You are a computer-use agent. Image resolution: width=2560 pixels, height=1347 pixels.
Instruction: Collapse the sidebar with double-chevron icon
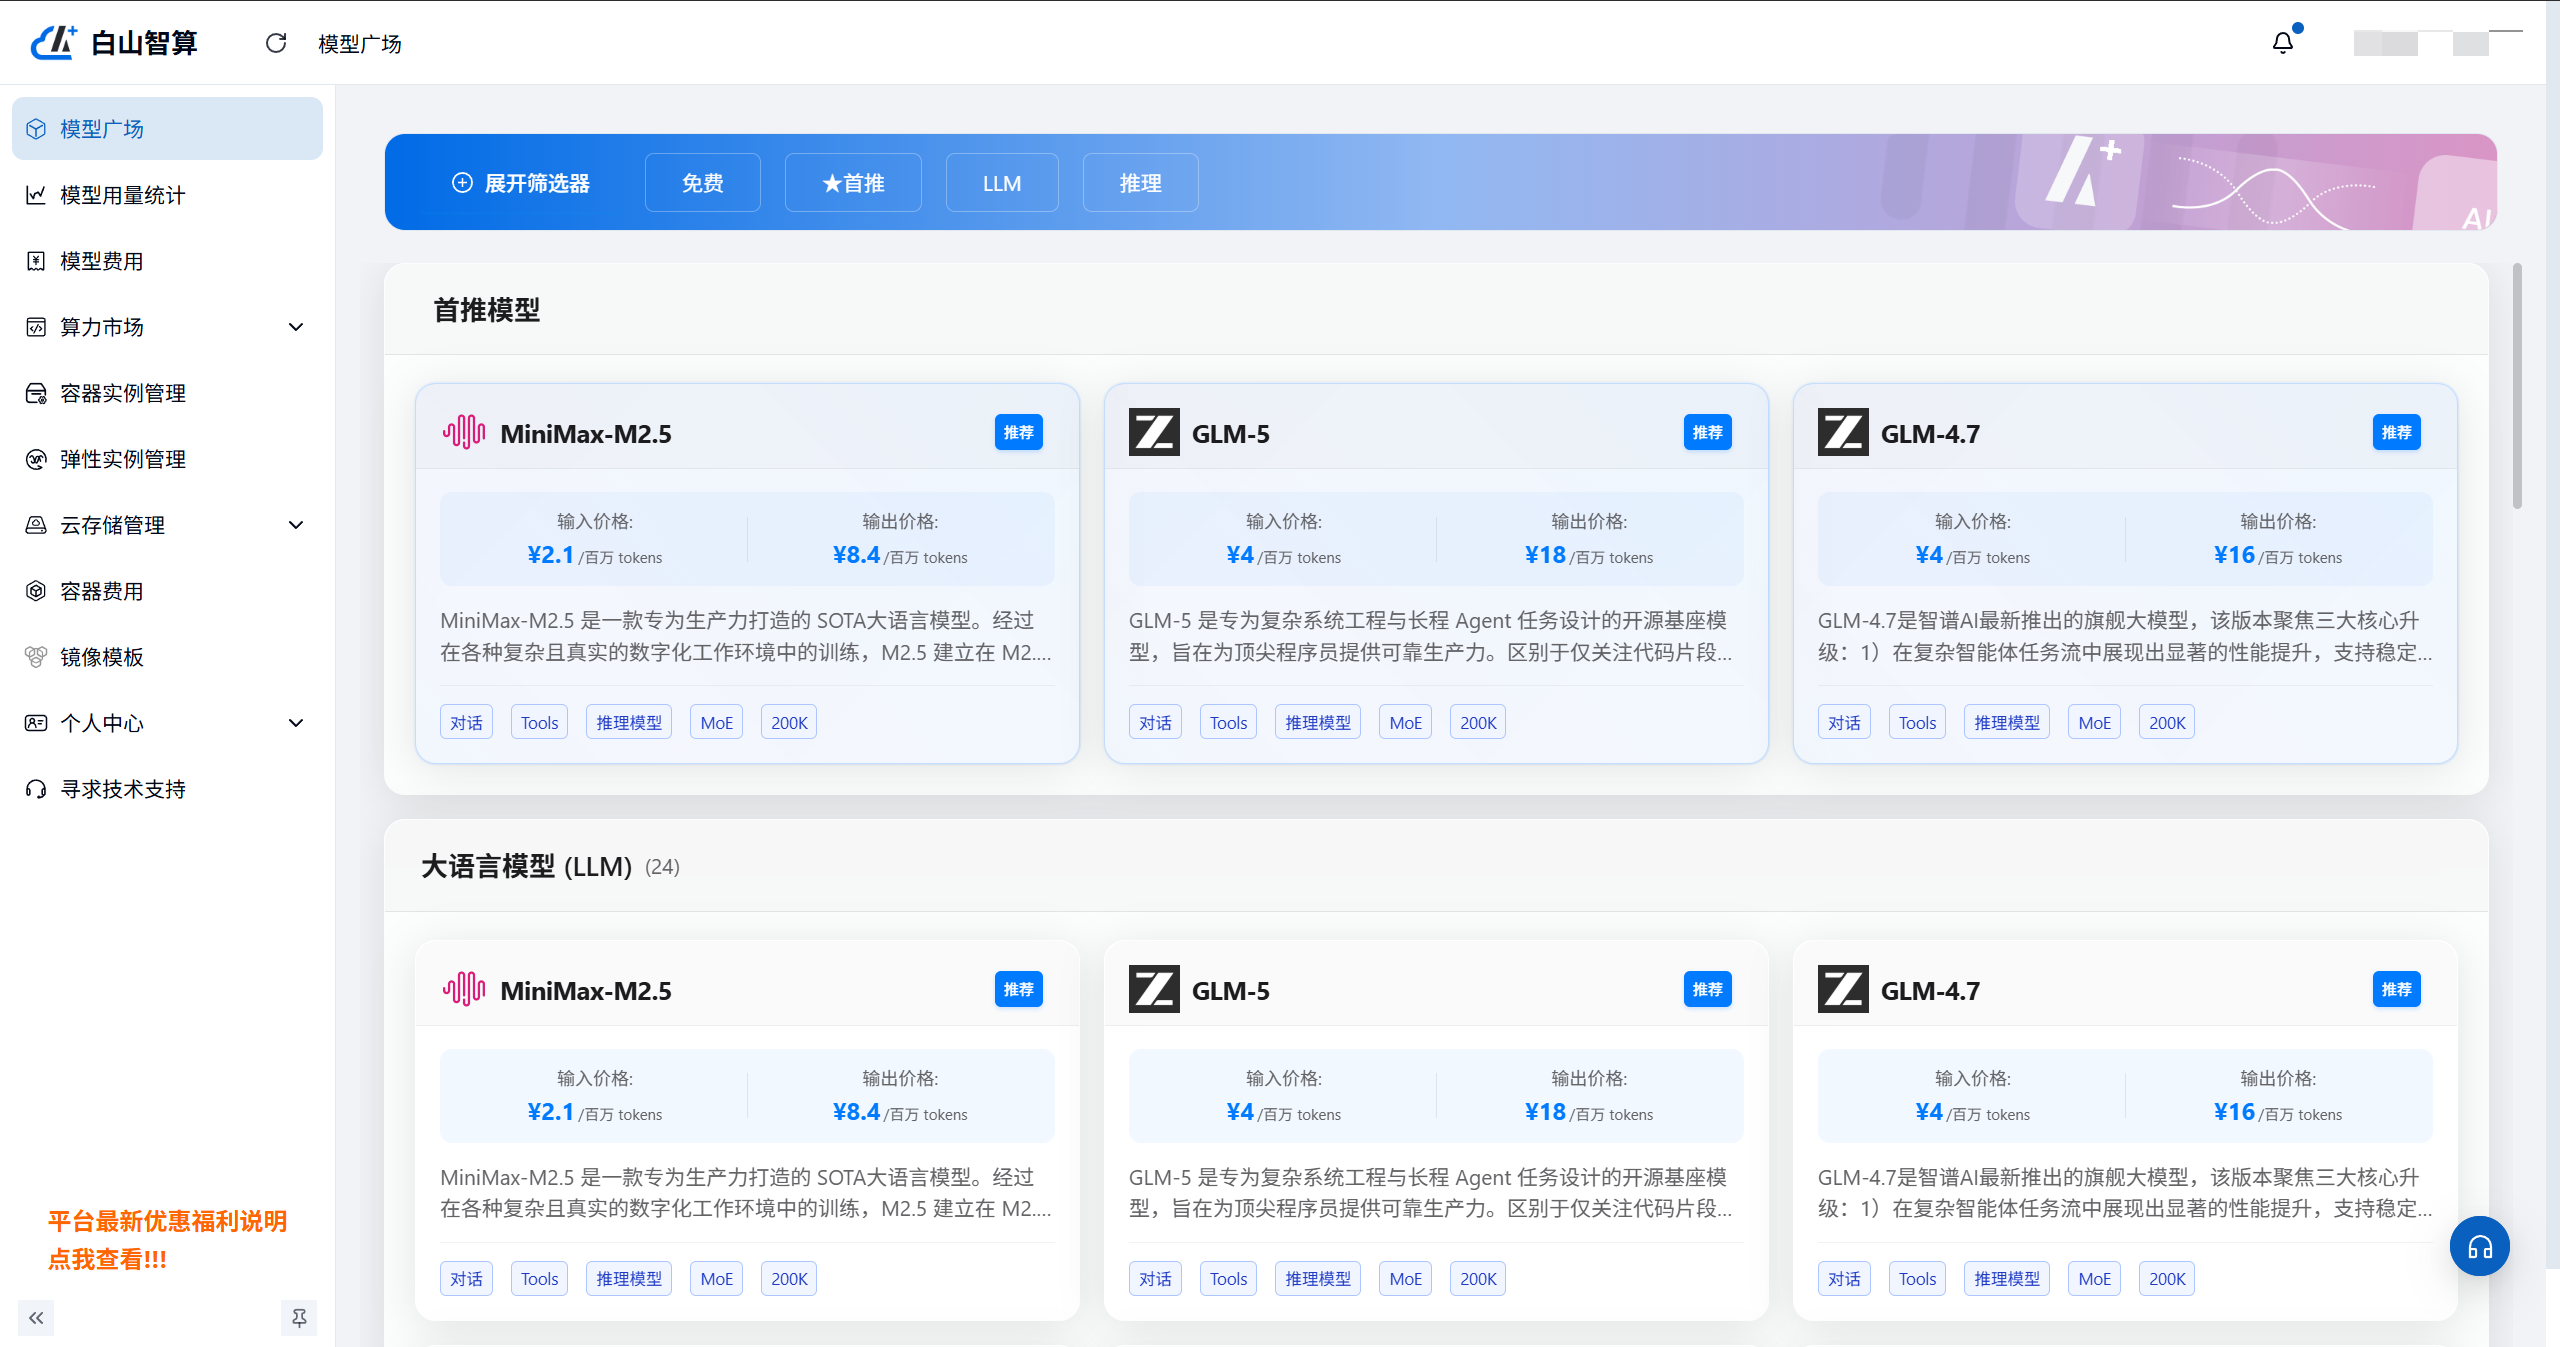tap(36, 1318)
